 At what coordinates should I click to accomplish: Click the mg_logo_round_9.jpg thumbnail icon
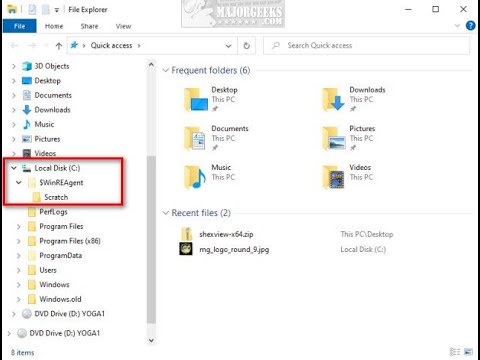[186, 249]
